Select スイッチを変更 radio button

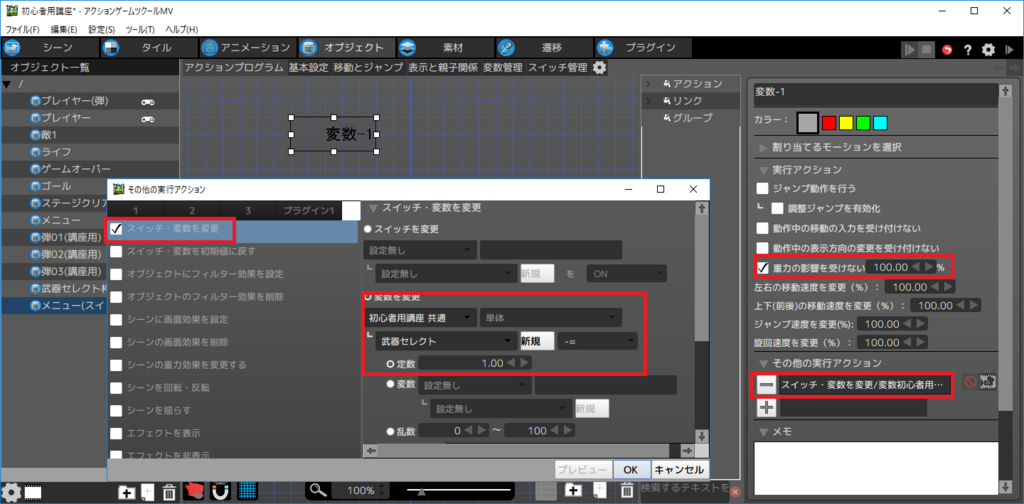pyautogui.click(x=368, y=229)
